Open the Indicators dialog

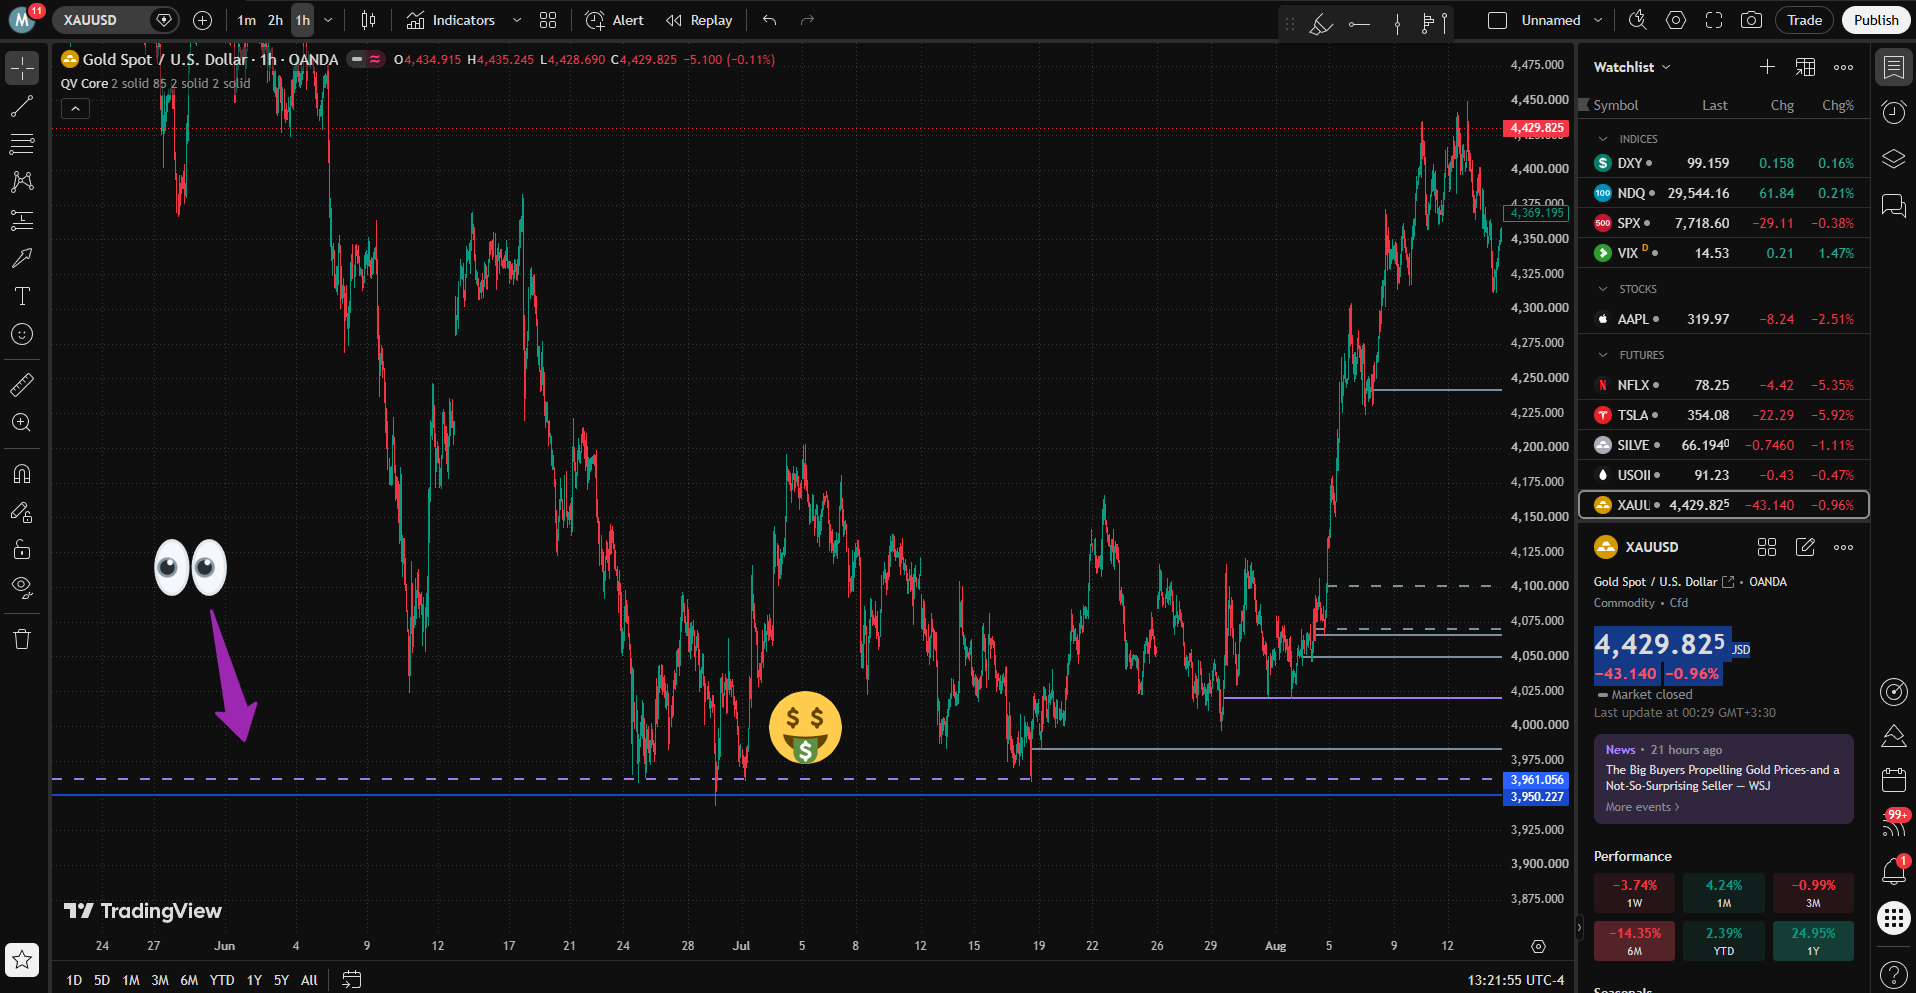click(451, 20)
